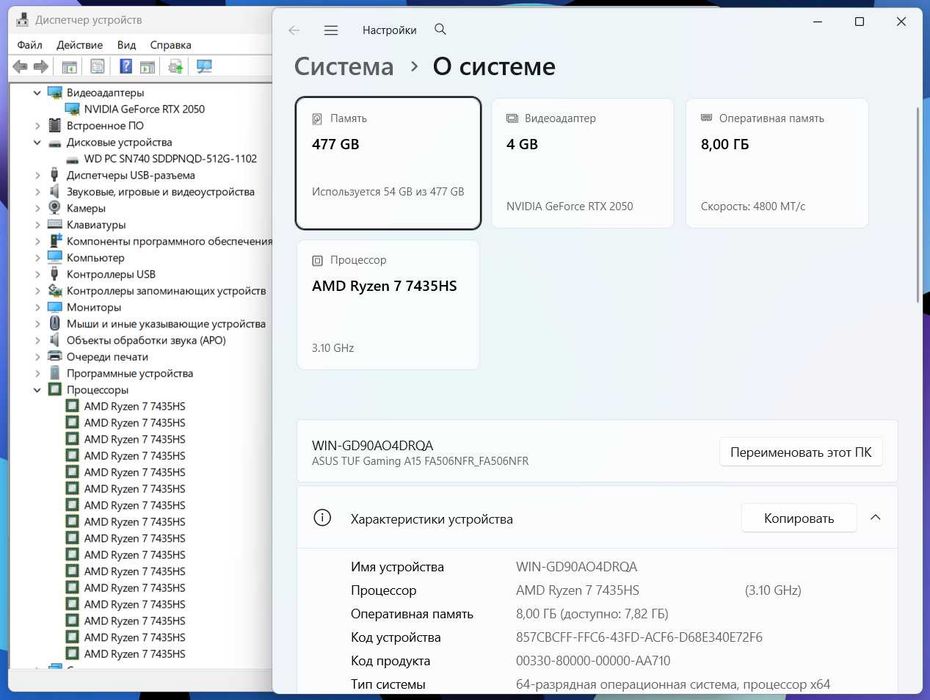Click the Компьютер category icon
The width and height of the screenshot is (930, 700).
55,257
